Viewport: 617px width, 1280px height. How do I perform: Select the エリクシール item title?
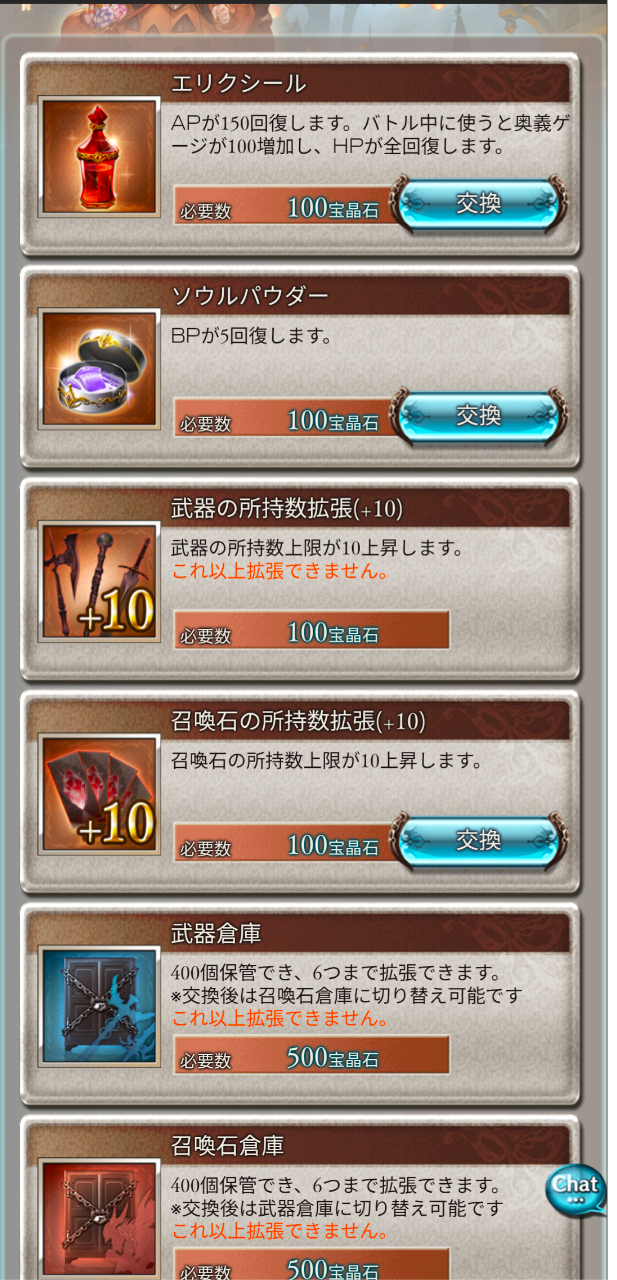pos(240,84)
